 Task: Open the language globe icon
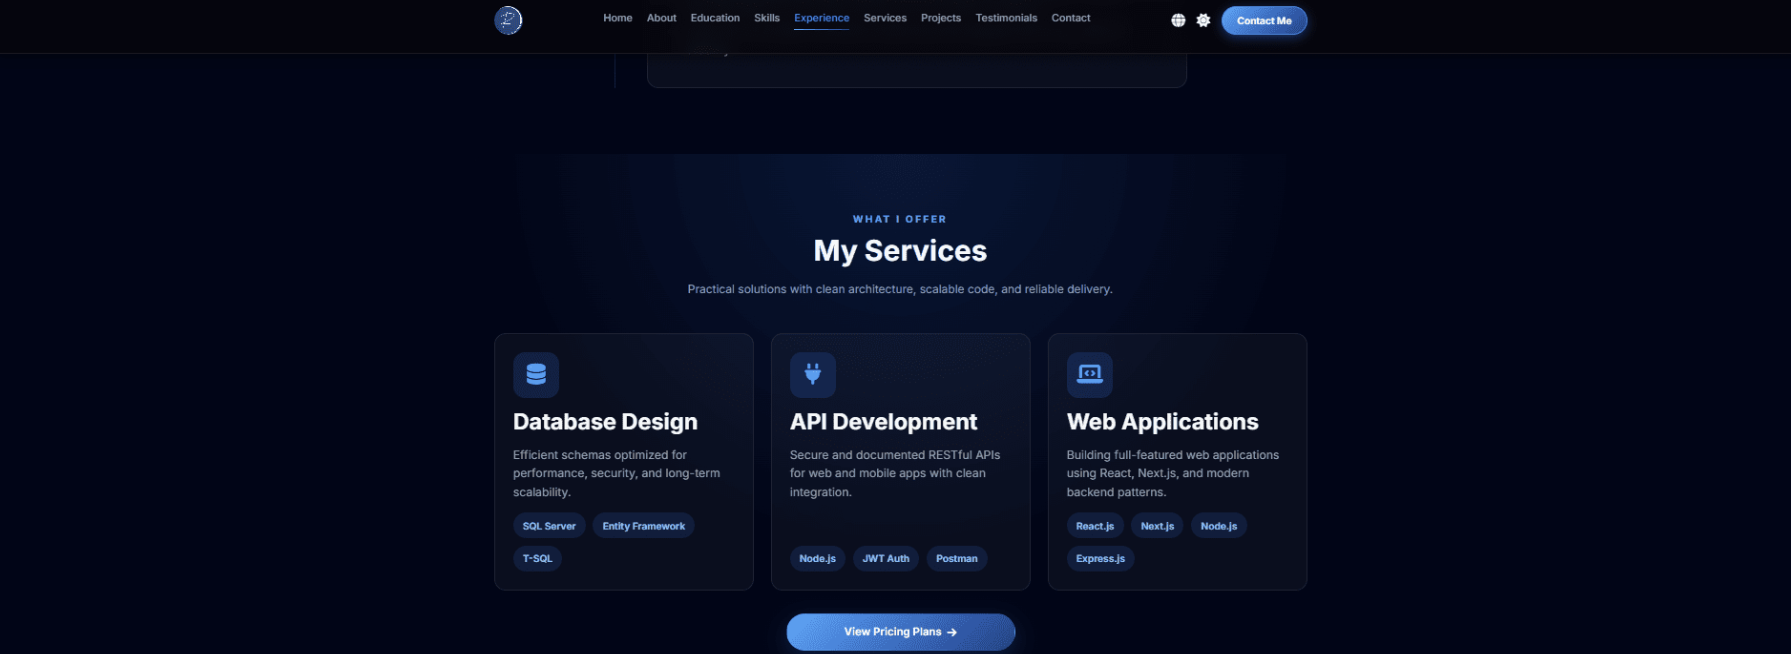[x=1178, y=20]
